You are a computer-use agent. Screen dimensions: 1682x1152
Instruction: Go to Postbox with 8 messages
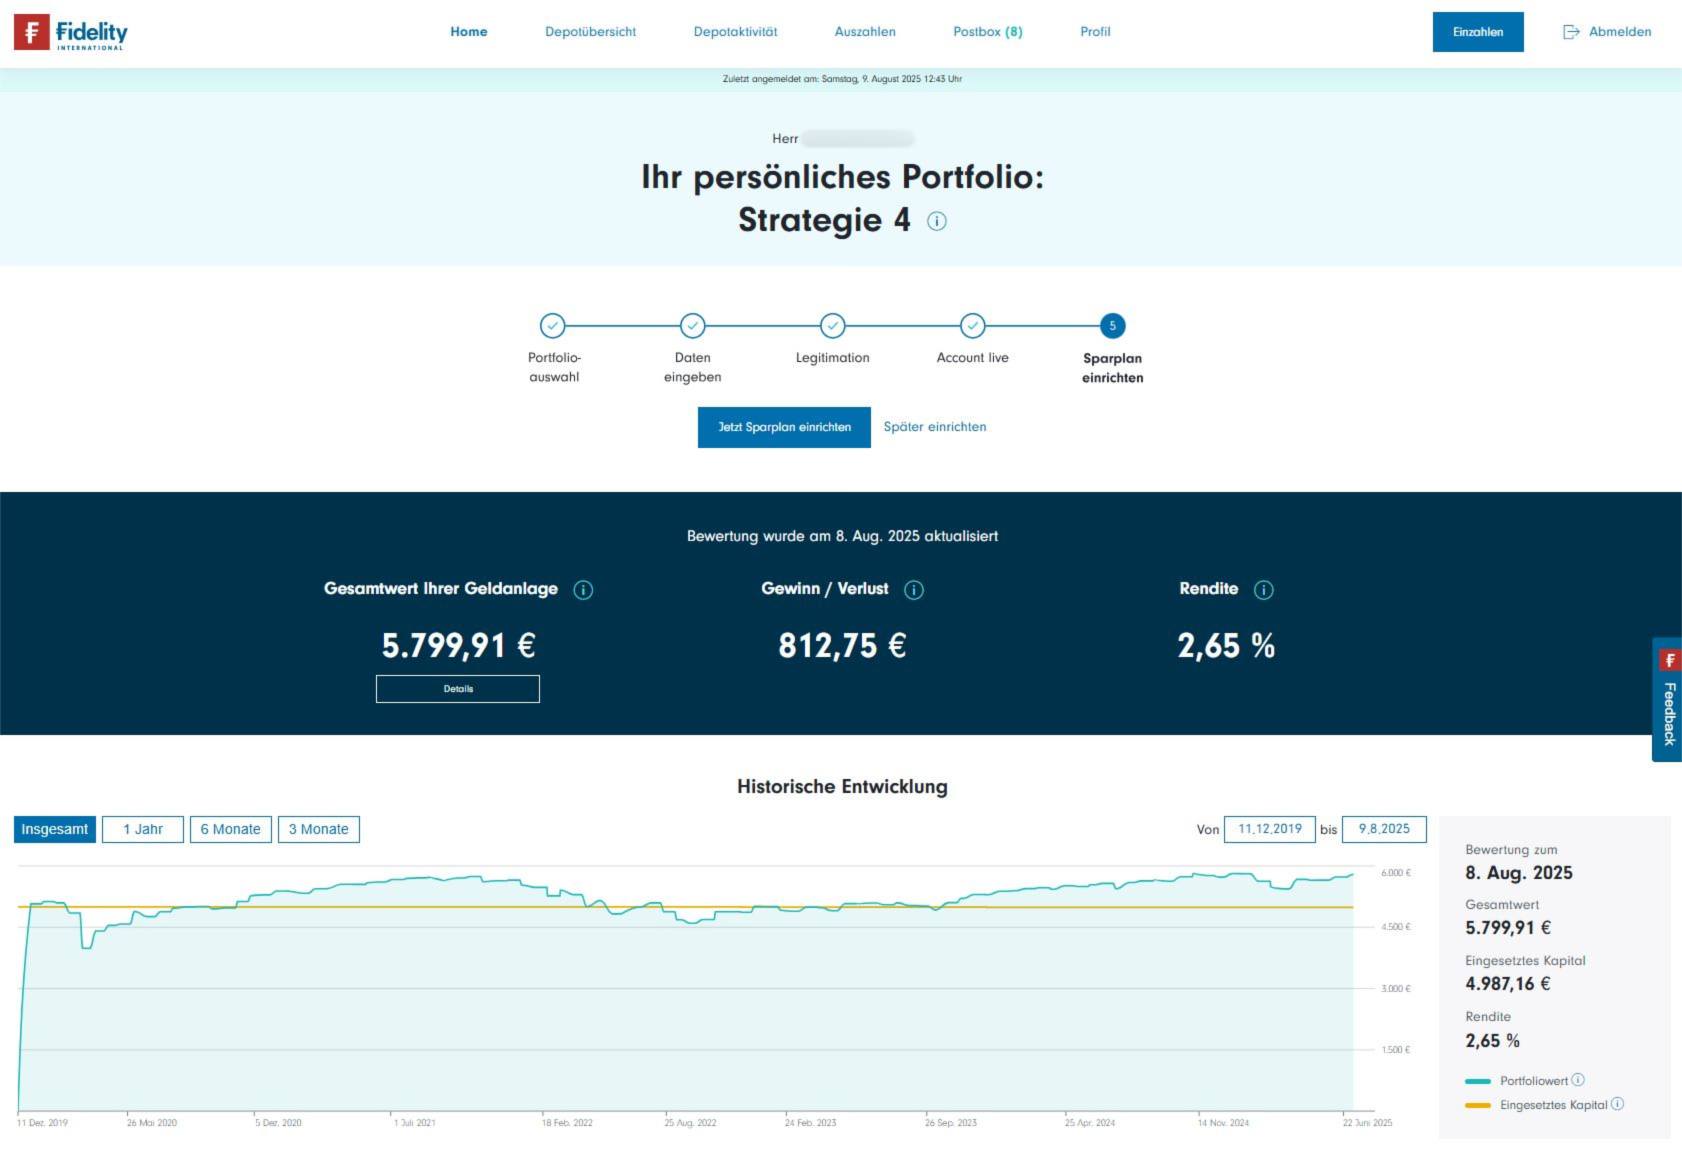pyautogui.click(x=988, y=31)
